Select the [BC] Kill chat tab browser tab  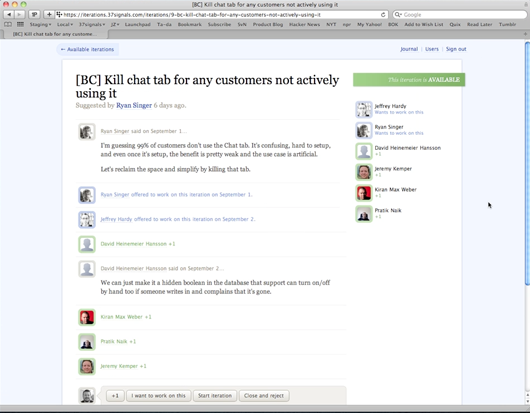coord(55,34)
